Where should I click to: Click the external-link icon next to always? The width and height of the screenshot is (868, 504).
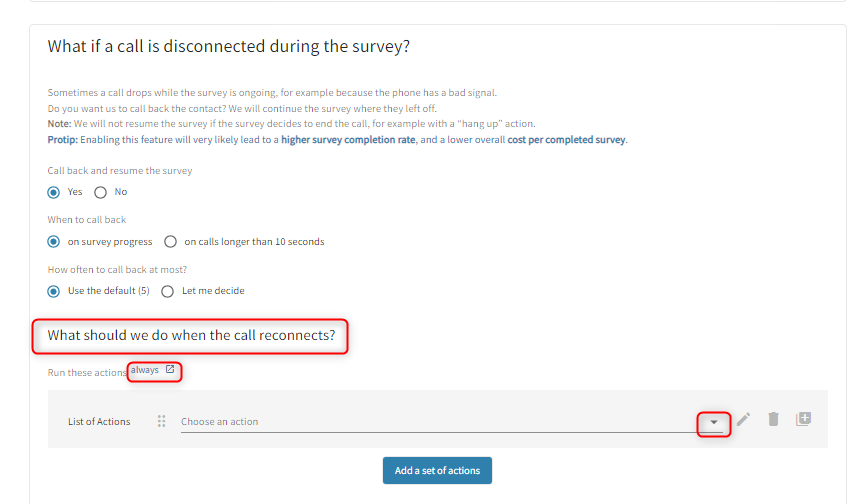(170, 370)
